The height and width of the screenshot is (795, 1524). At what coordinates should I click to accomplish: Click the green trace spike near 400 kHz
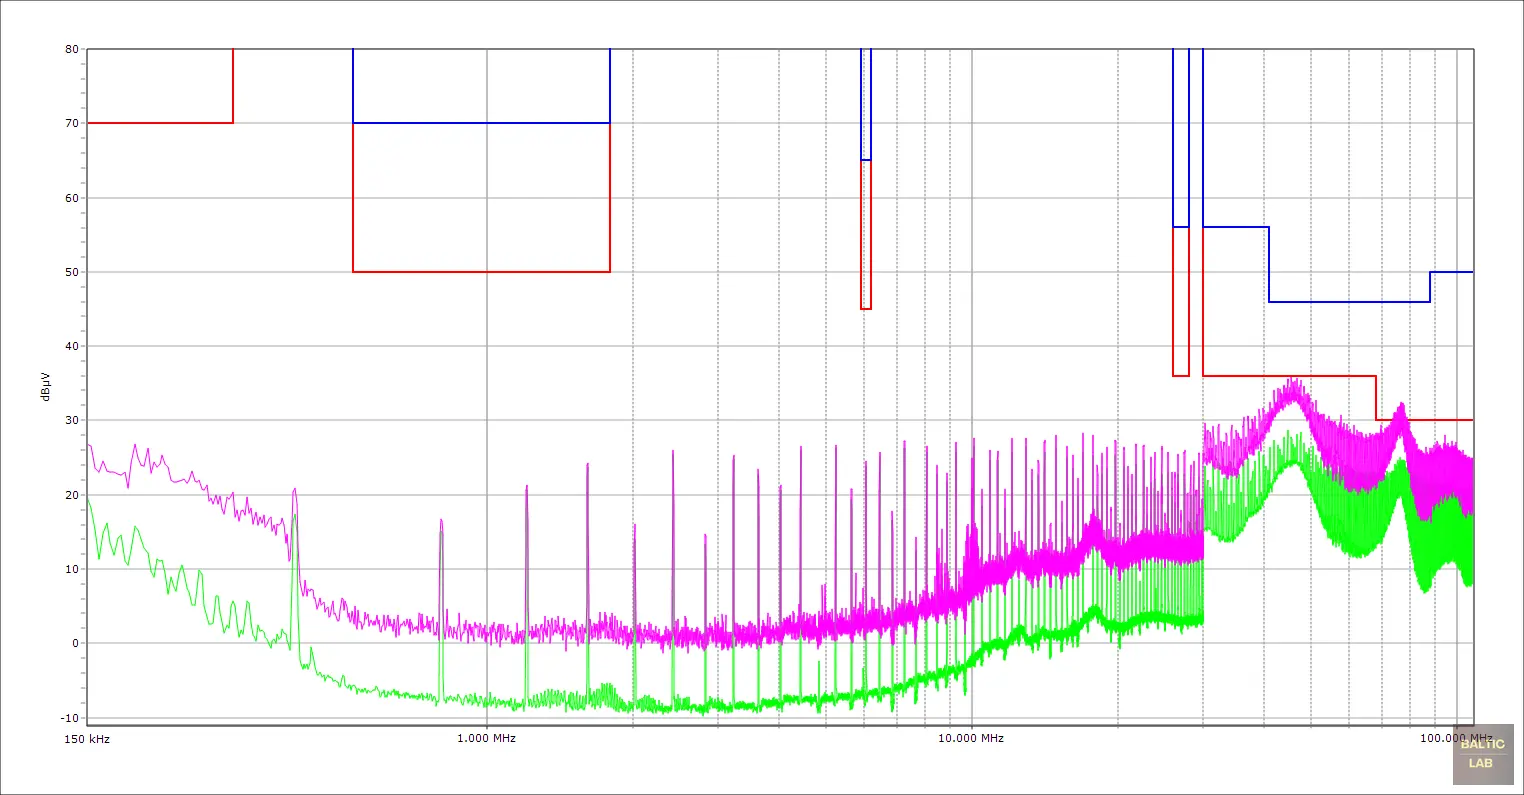pyautogui.click(x=294, y=517)
